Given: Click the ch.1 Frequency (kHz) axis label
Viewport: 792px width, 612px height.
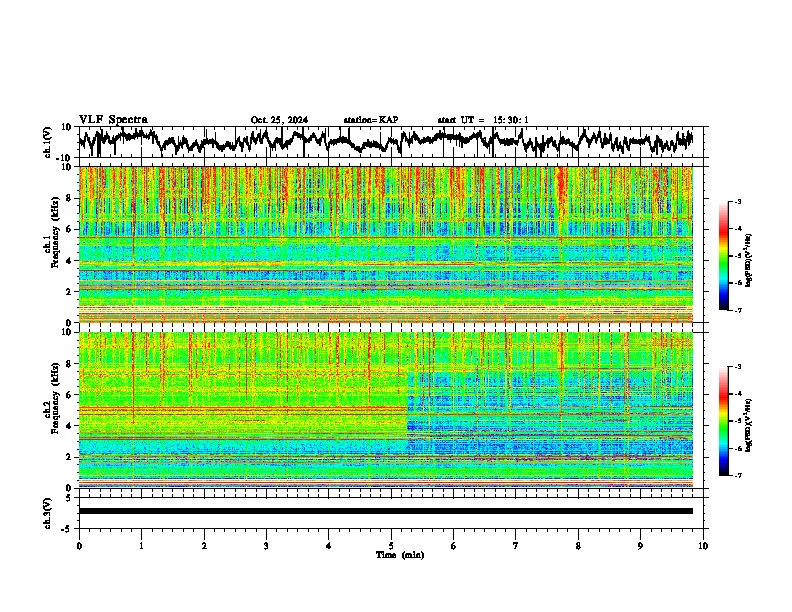Looking at the screenshot, I should pos(51,232).
